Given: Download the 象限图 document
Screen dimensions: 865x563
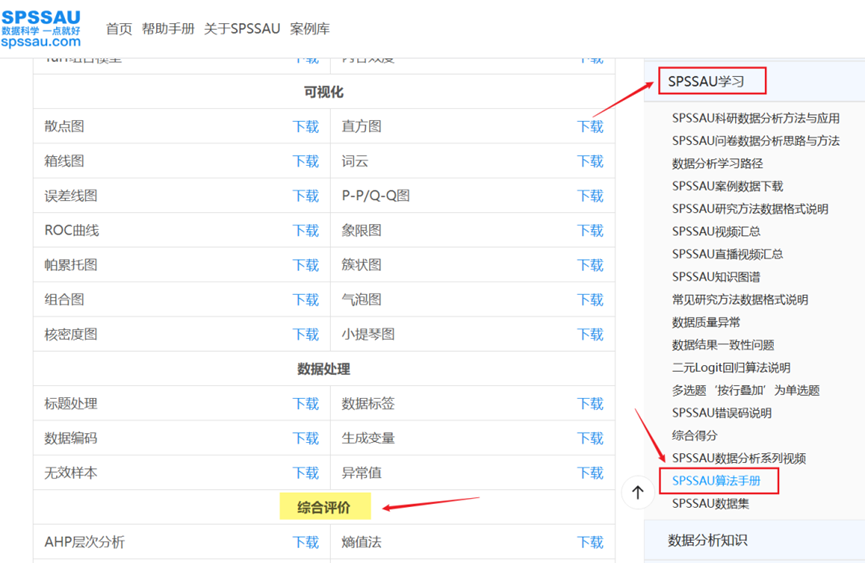Looking at the screenshot, I should (x=590, y=230).
